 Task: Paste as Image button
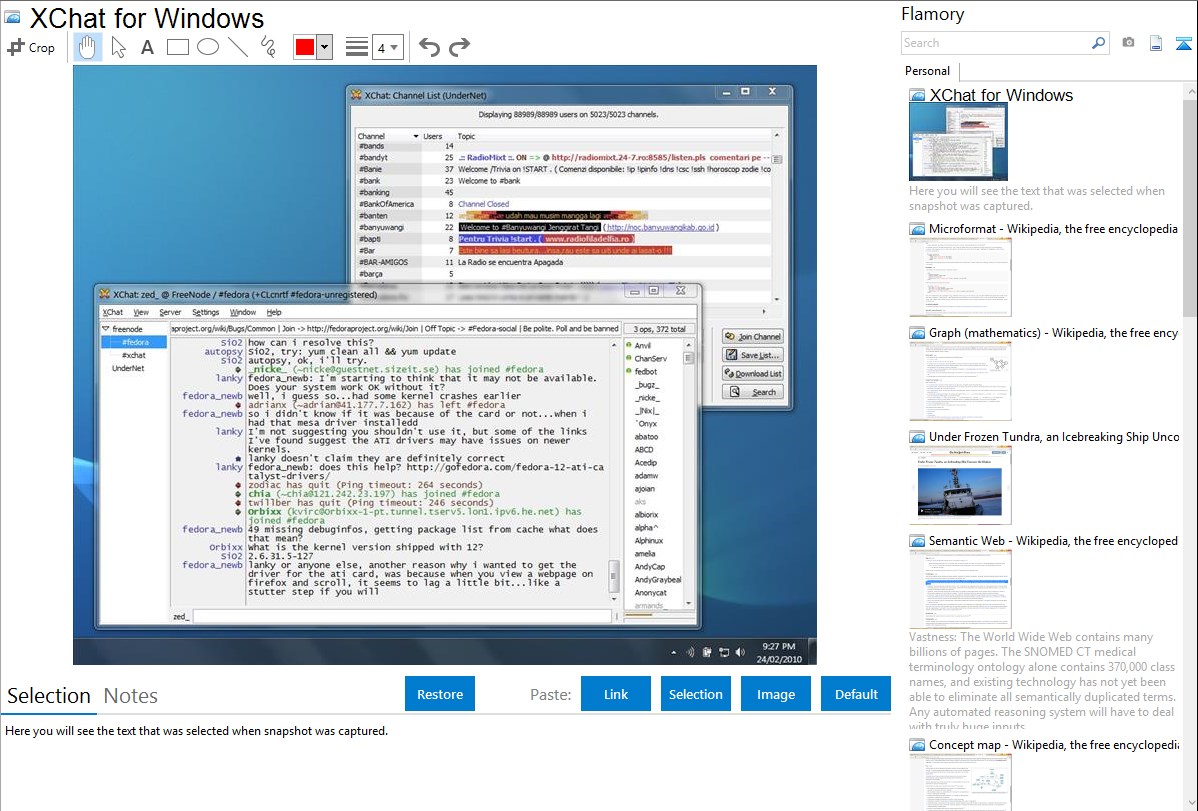coord(775,694)
